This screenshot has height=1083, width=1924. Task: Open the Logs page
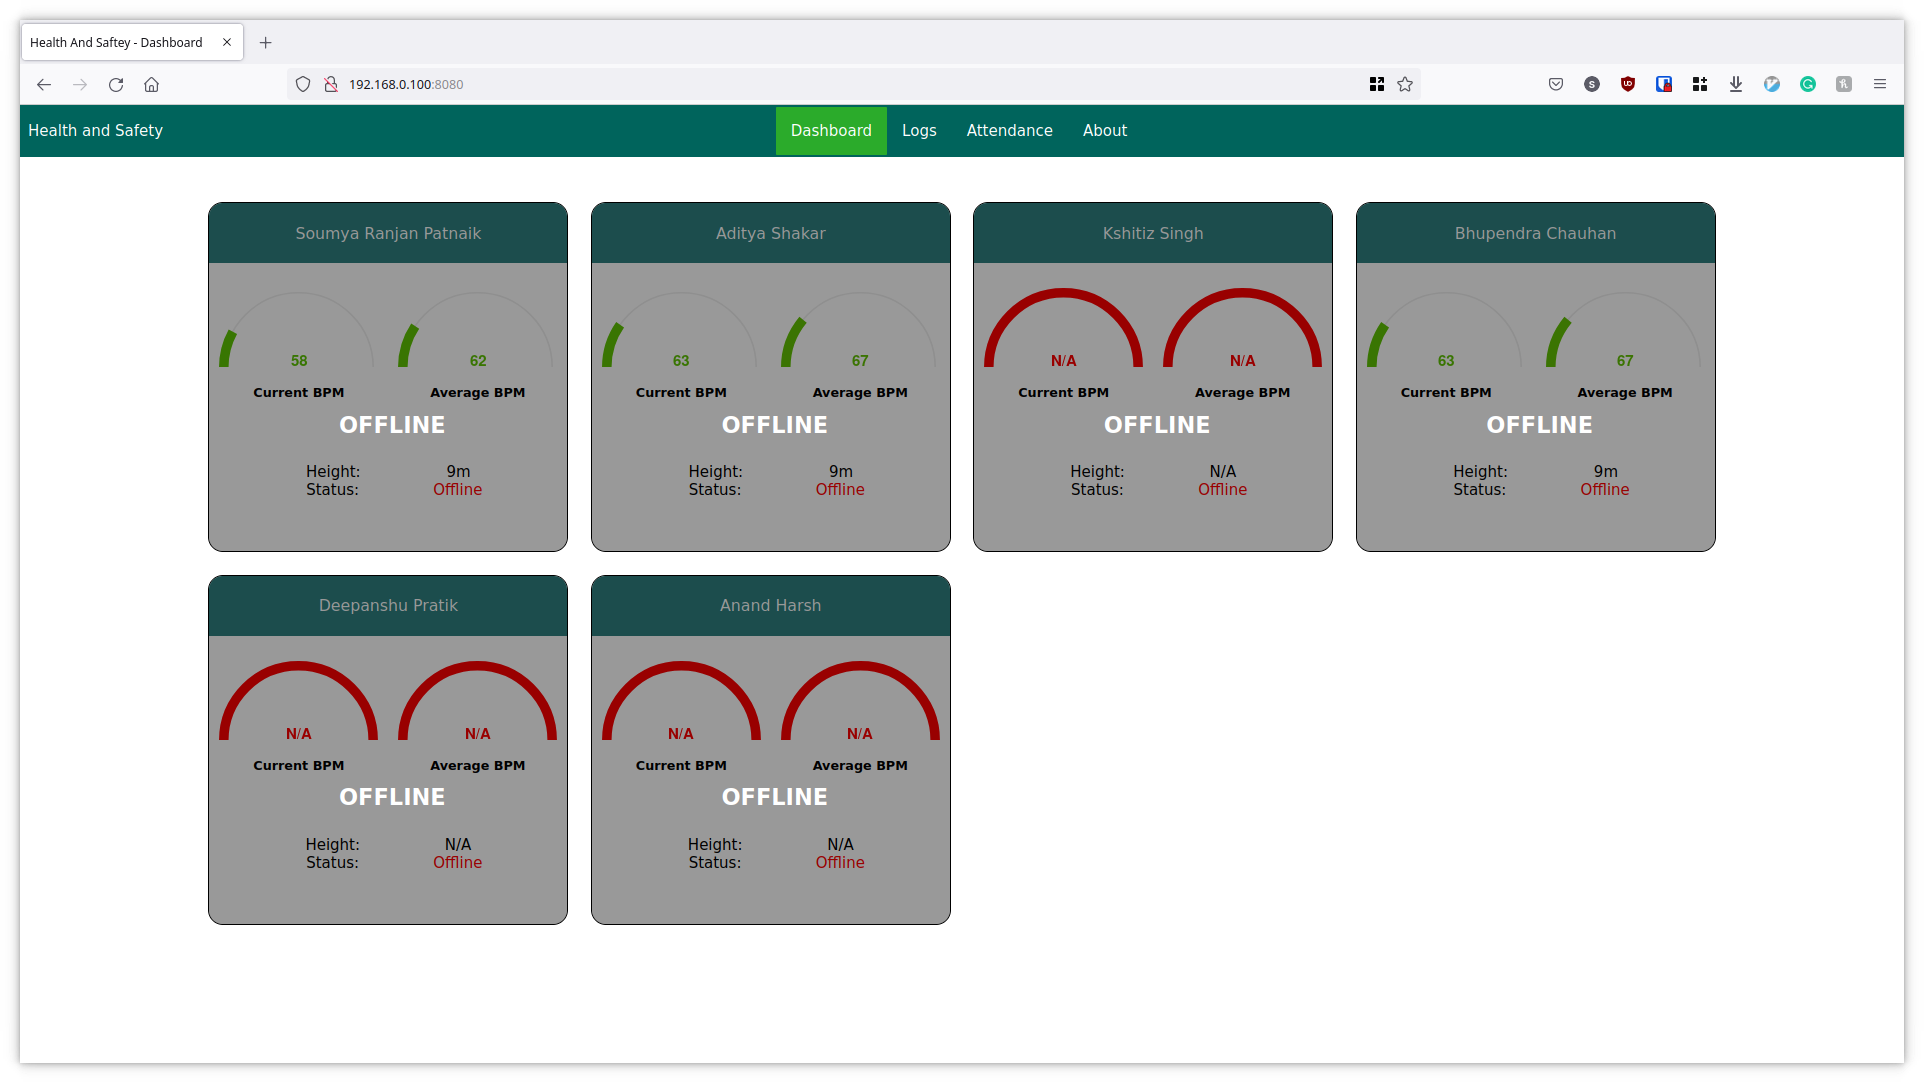click(919, 130)
